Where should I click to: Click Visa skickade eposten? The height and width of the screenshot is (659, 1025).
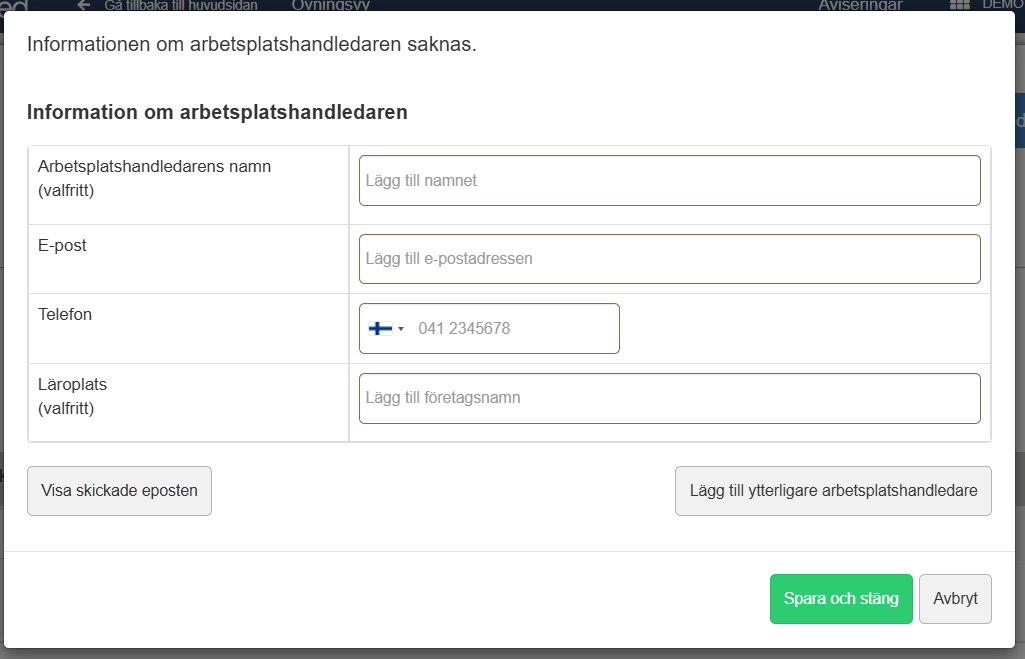tap(119, 491)
